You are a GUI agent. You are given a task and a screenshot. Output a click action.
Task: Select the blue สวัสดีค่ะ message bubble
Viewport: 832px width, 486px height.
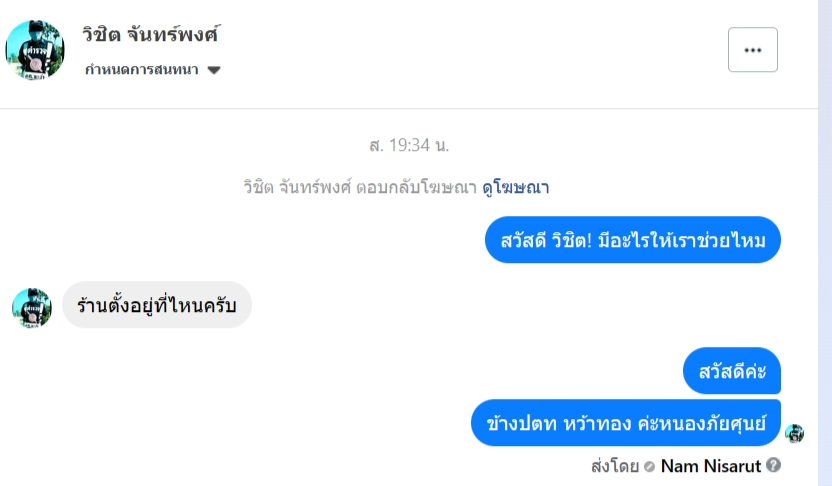click(732, 371)
